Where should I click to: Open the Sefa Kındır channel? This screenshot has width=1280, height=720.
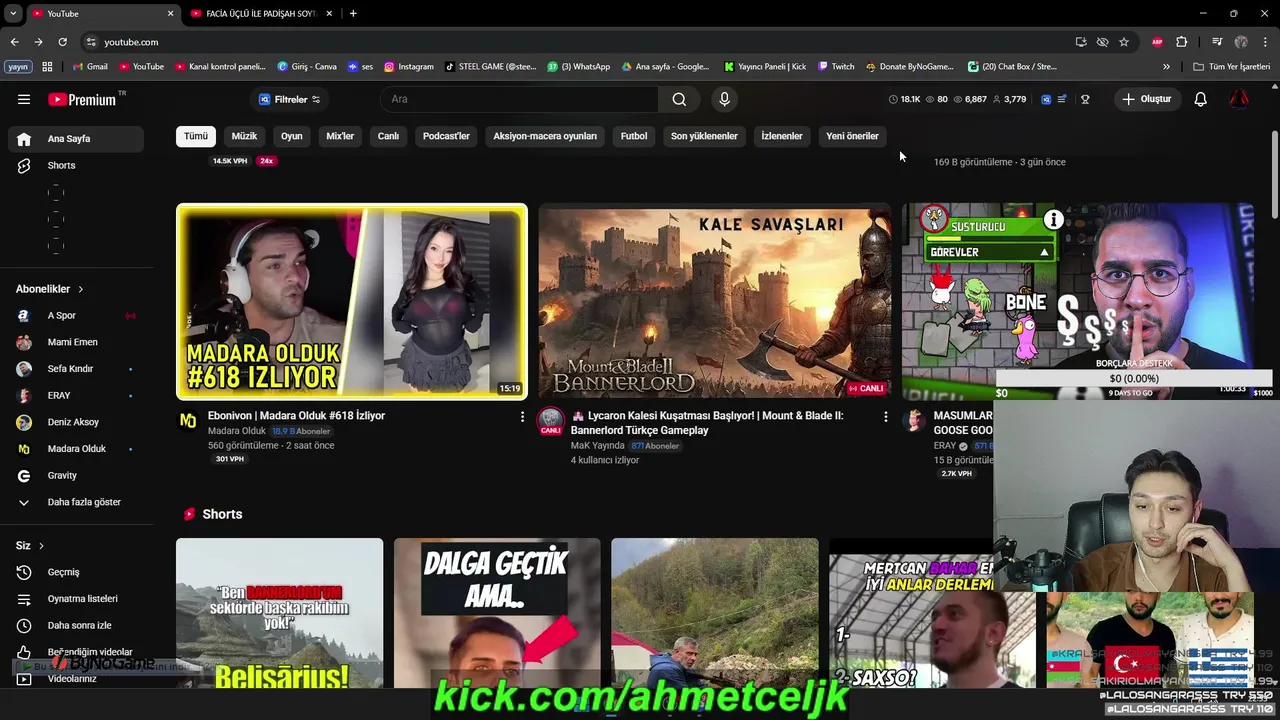point(75,369)
